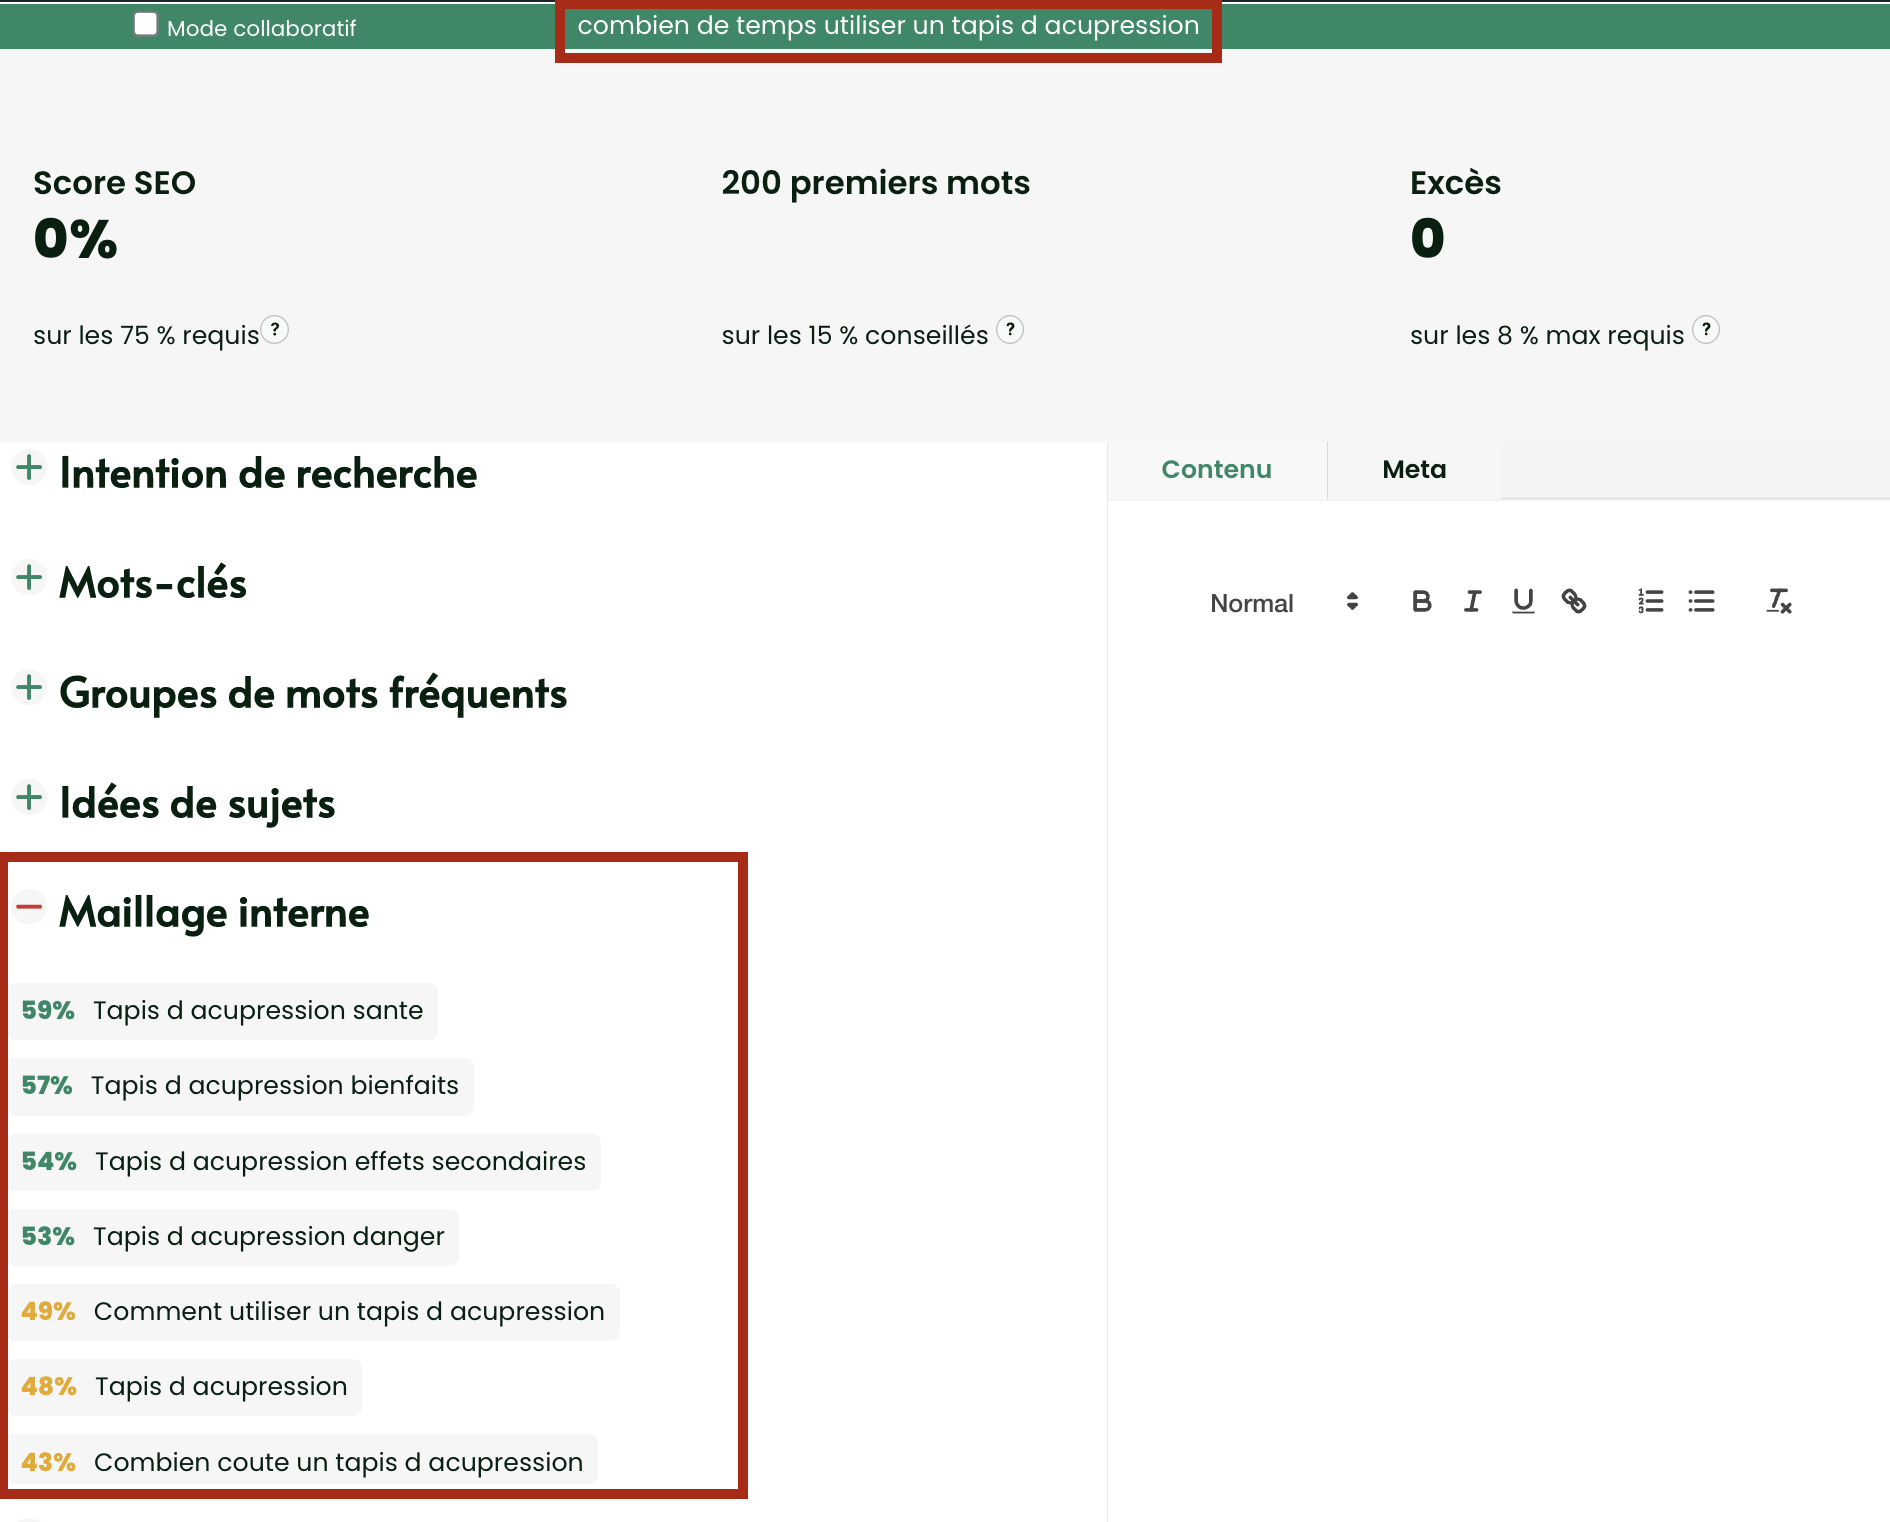Create a numbered list
Image resolution: width=1890 pixels, height=1522 pixels.
point(1650,601)
